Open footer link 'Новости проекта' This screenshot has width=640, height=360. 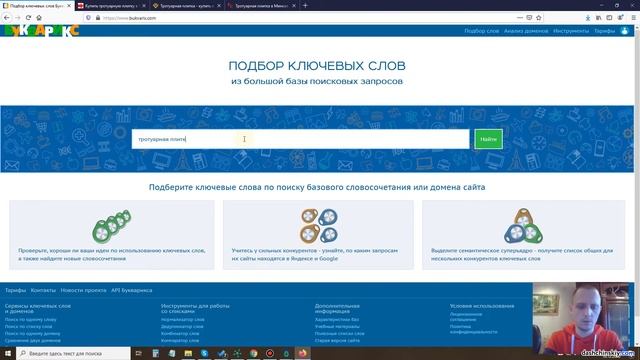[83, 290]
